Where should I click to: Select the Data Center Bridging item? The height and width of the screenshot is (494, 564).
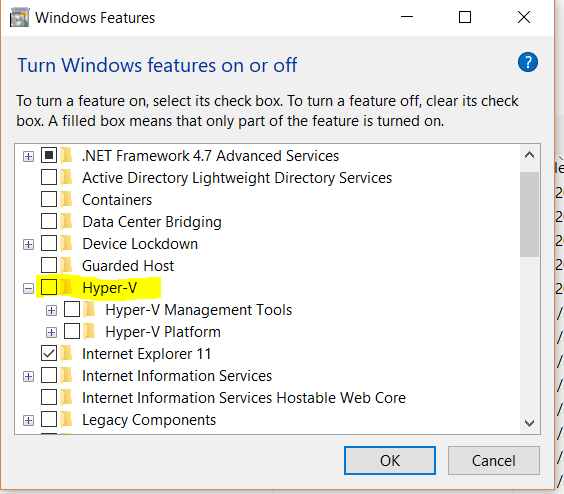(152, 222)
